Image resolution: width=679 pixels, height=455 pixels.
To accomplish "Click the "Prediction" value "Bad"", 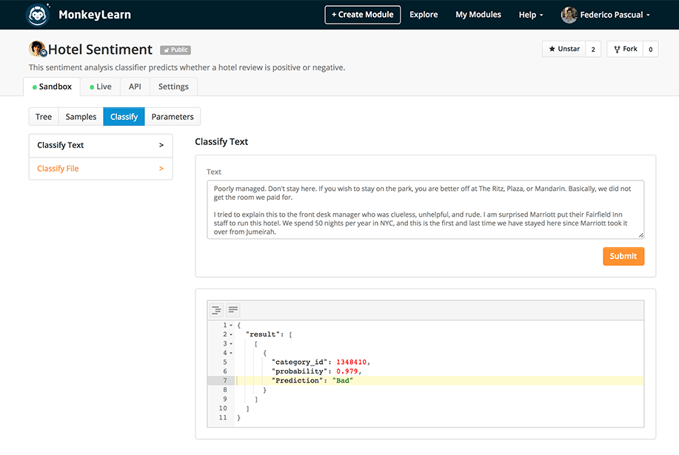I will [x=343, y=381].
